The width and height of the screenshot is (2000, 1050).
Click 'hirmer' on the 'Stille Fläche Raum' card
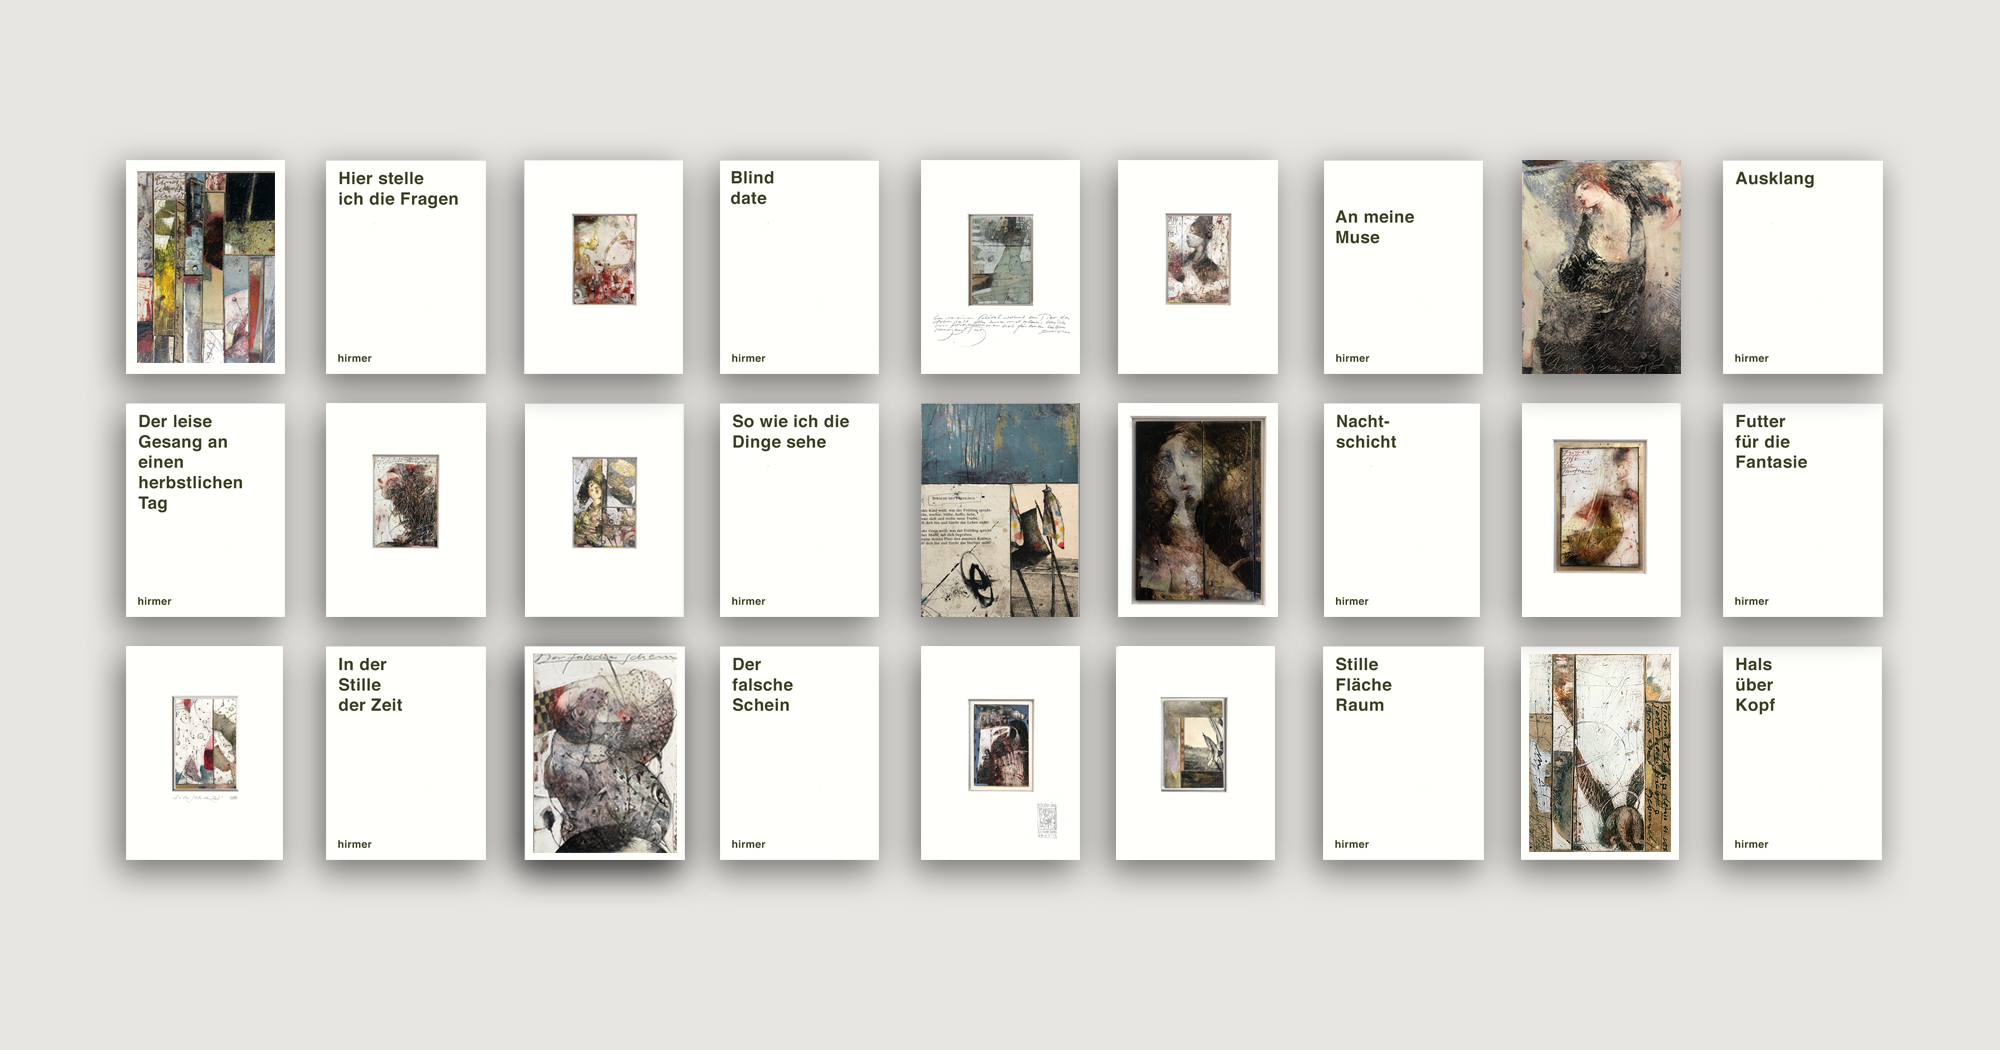[x=1351, y=844]
